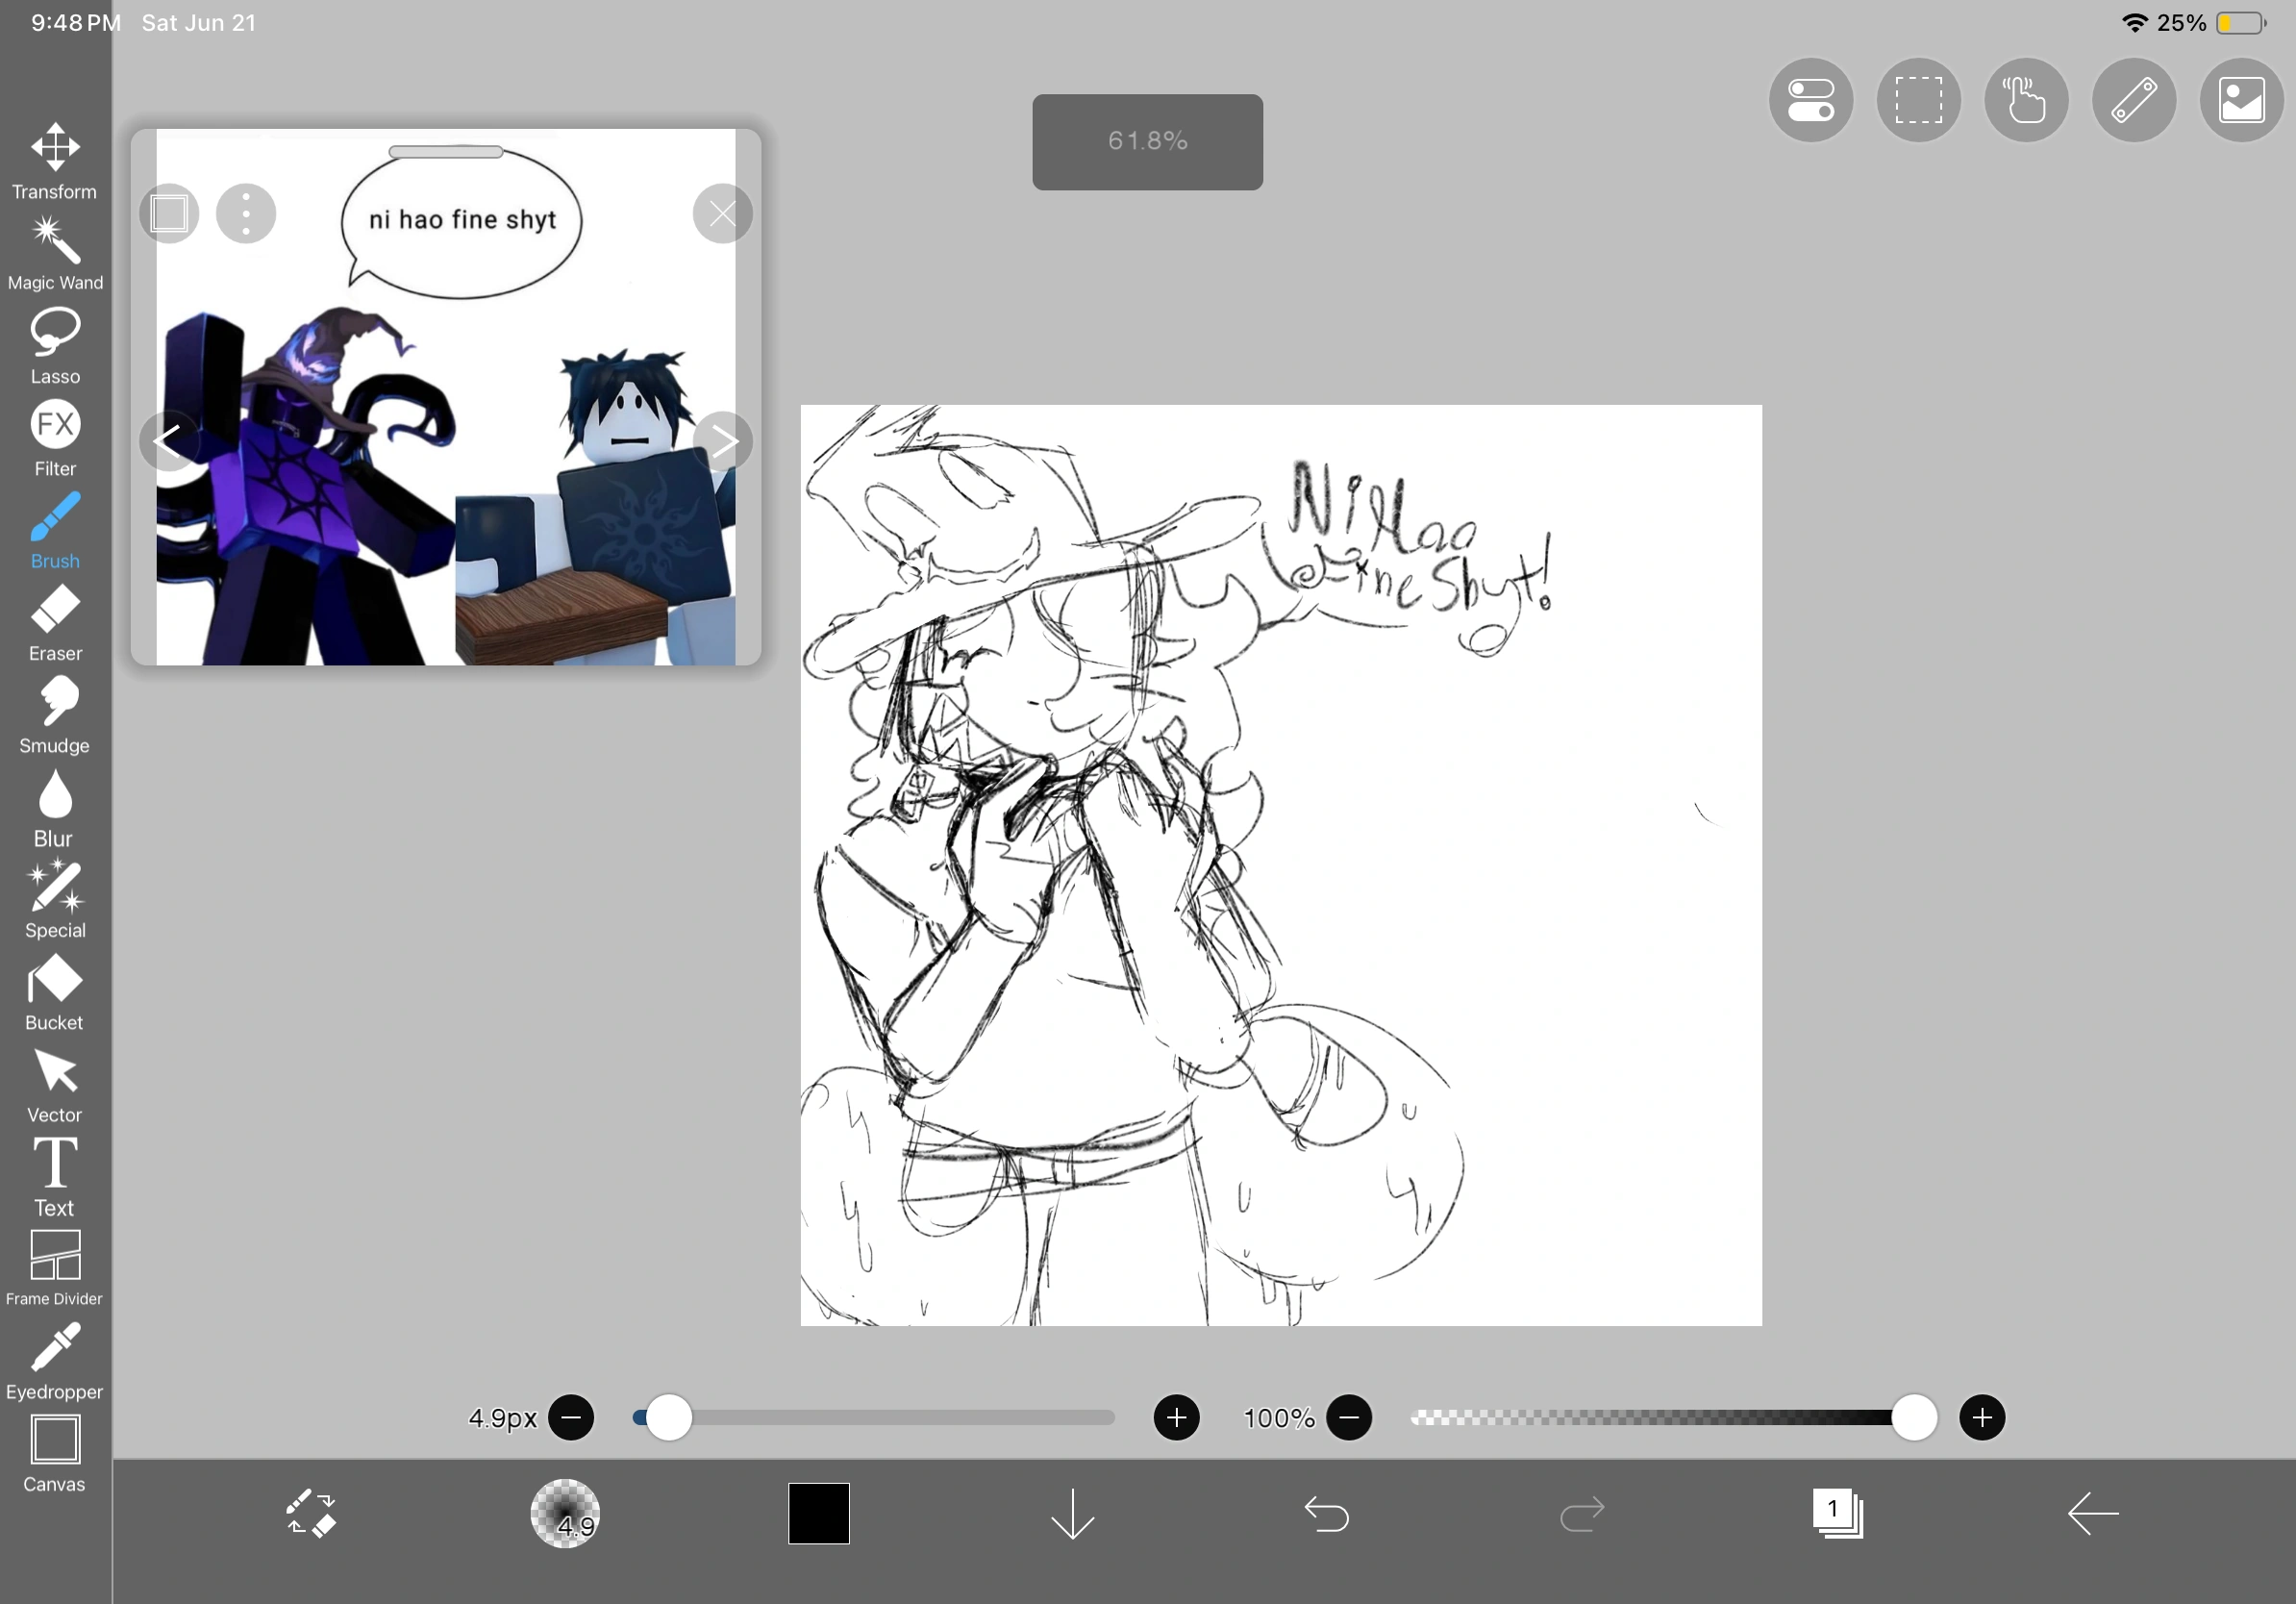Image resolution: width=2296 pixels, height=1604 pixels.
Task: Show previous reference image with left chevron
Action: tap(168, 441)
